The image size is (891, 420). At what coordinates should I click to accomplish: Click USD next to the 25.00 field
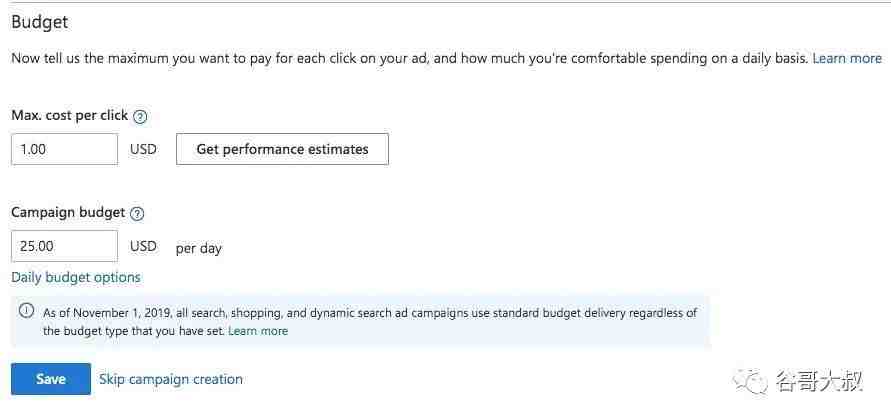143,246
